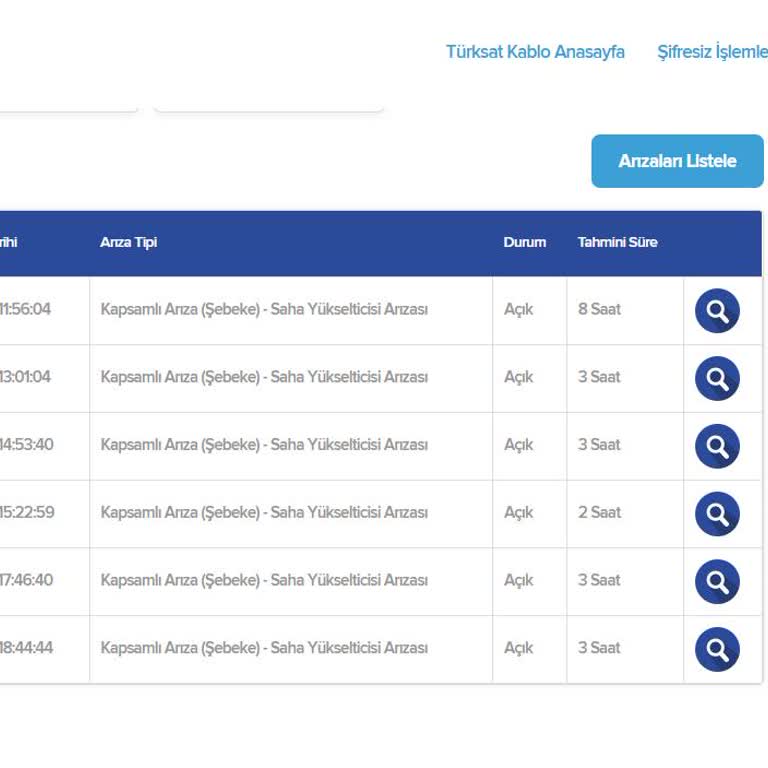The height and width of the screenshot is (768, 768).
Task: Select the 11:56:04 timestamp cell
Action: [26, 310]
